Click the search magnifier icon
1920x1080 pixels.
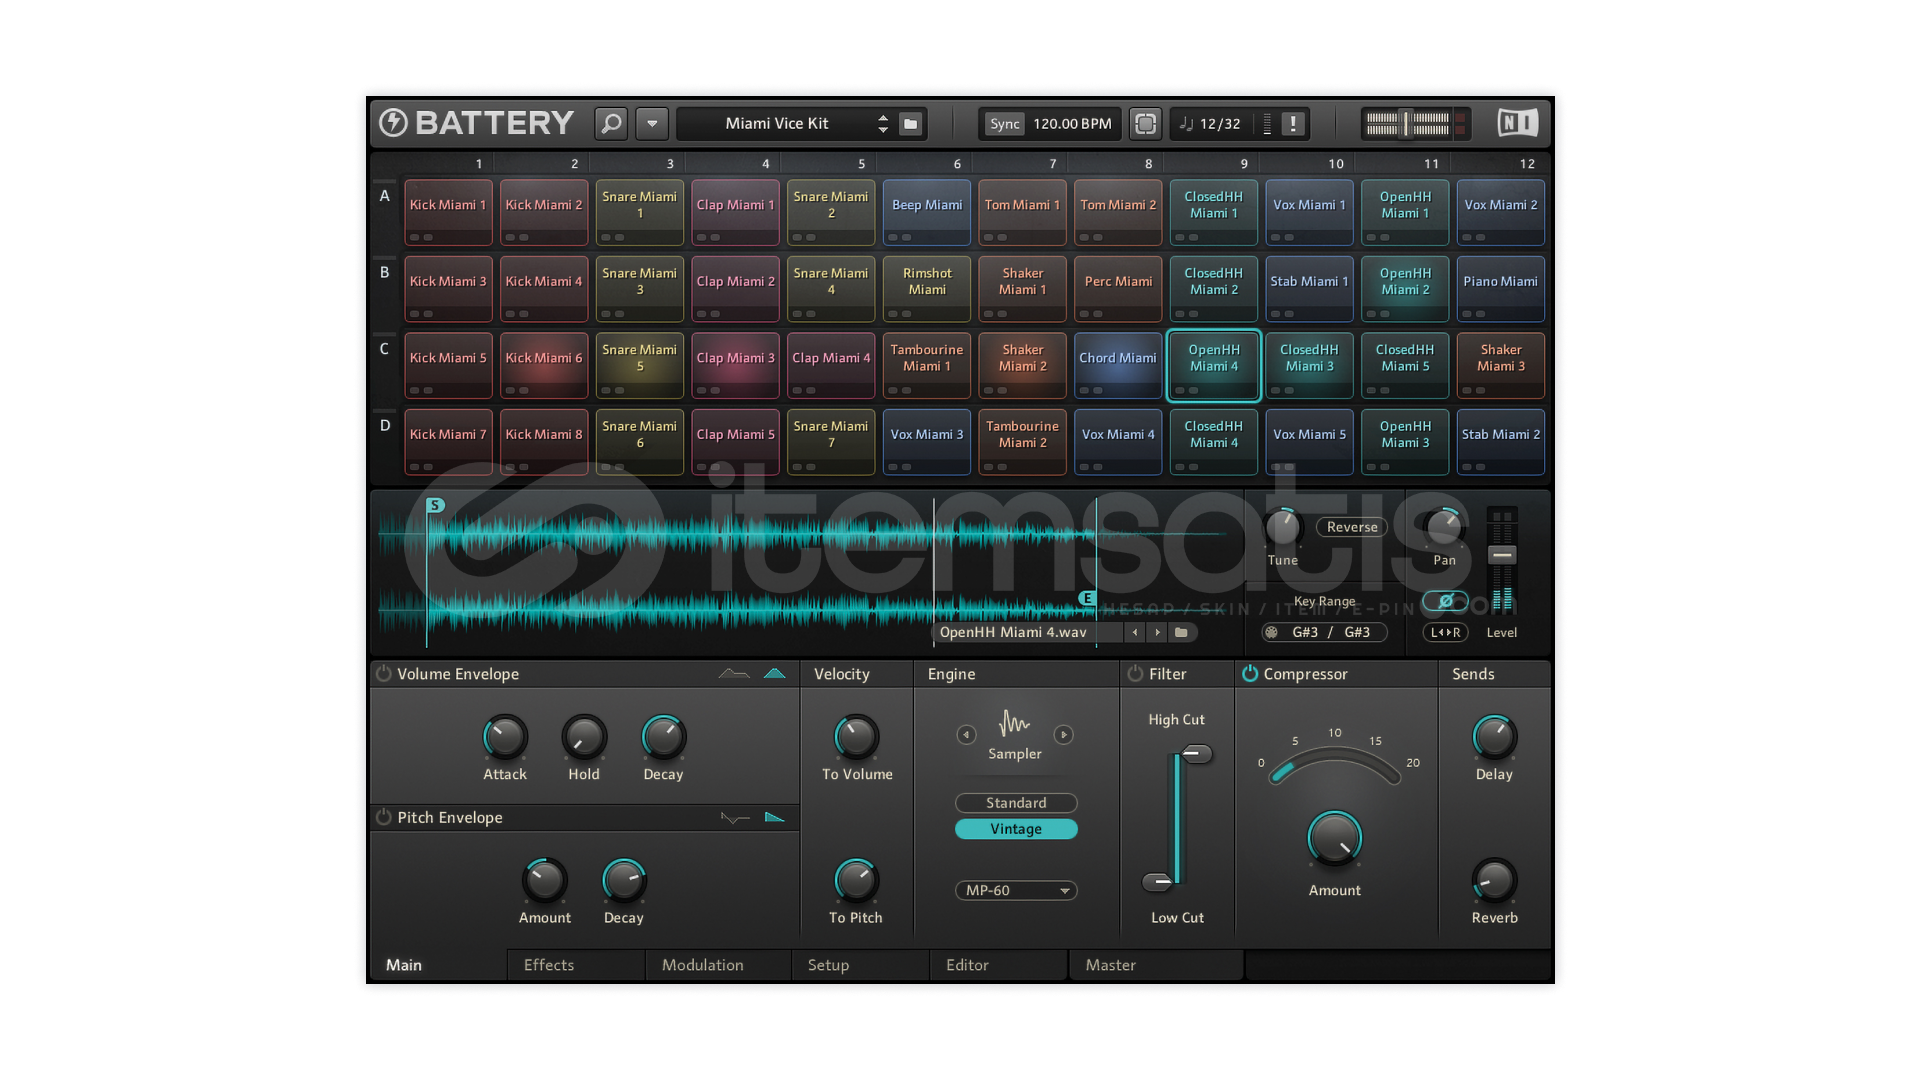tap(611, 123)
